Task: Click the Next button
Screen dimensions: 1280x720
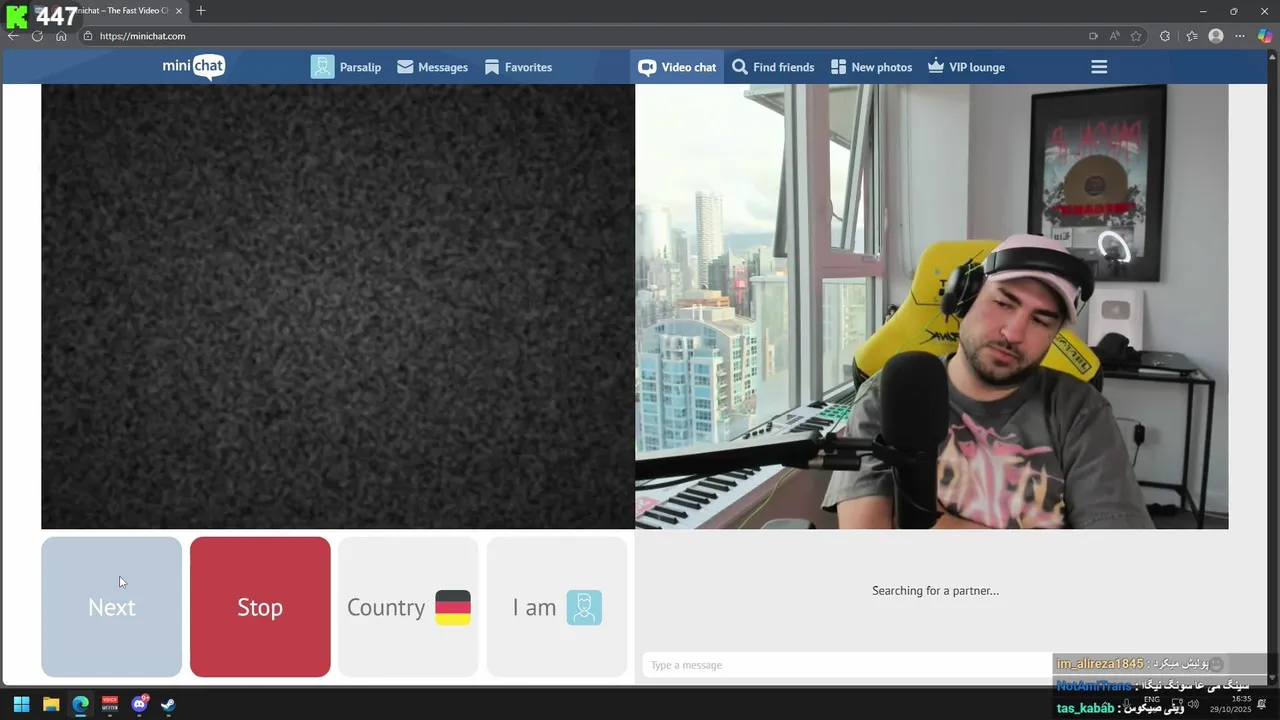Action: point(111,607)
